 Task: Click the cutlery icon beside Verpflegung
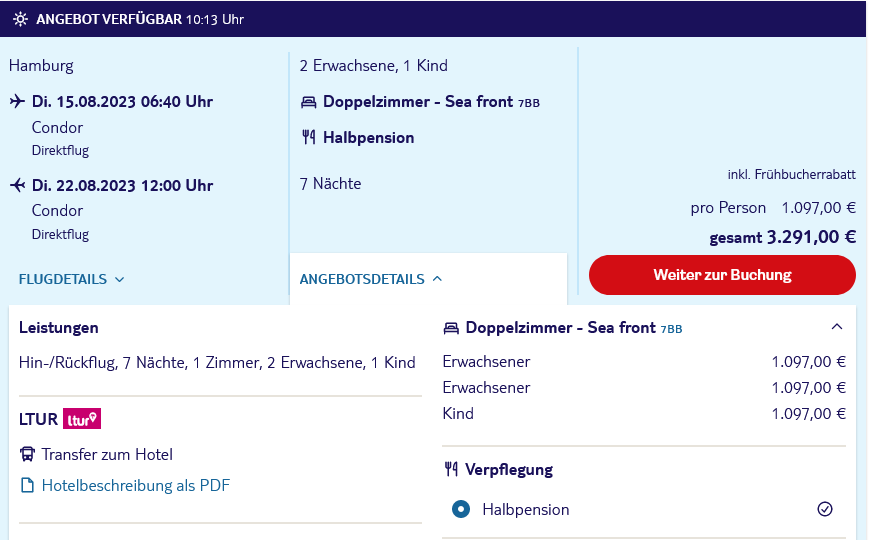451,469
